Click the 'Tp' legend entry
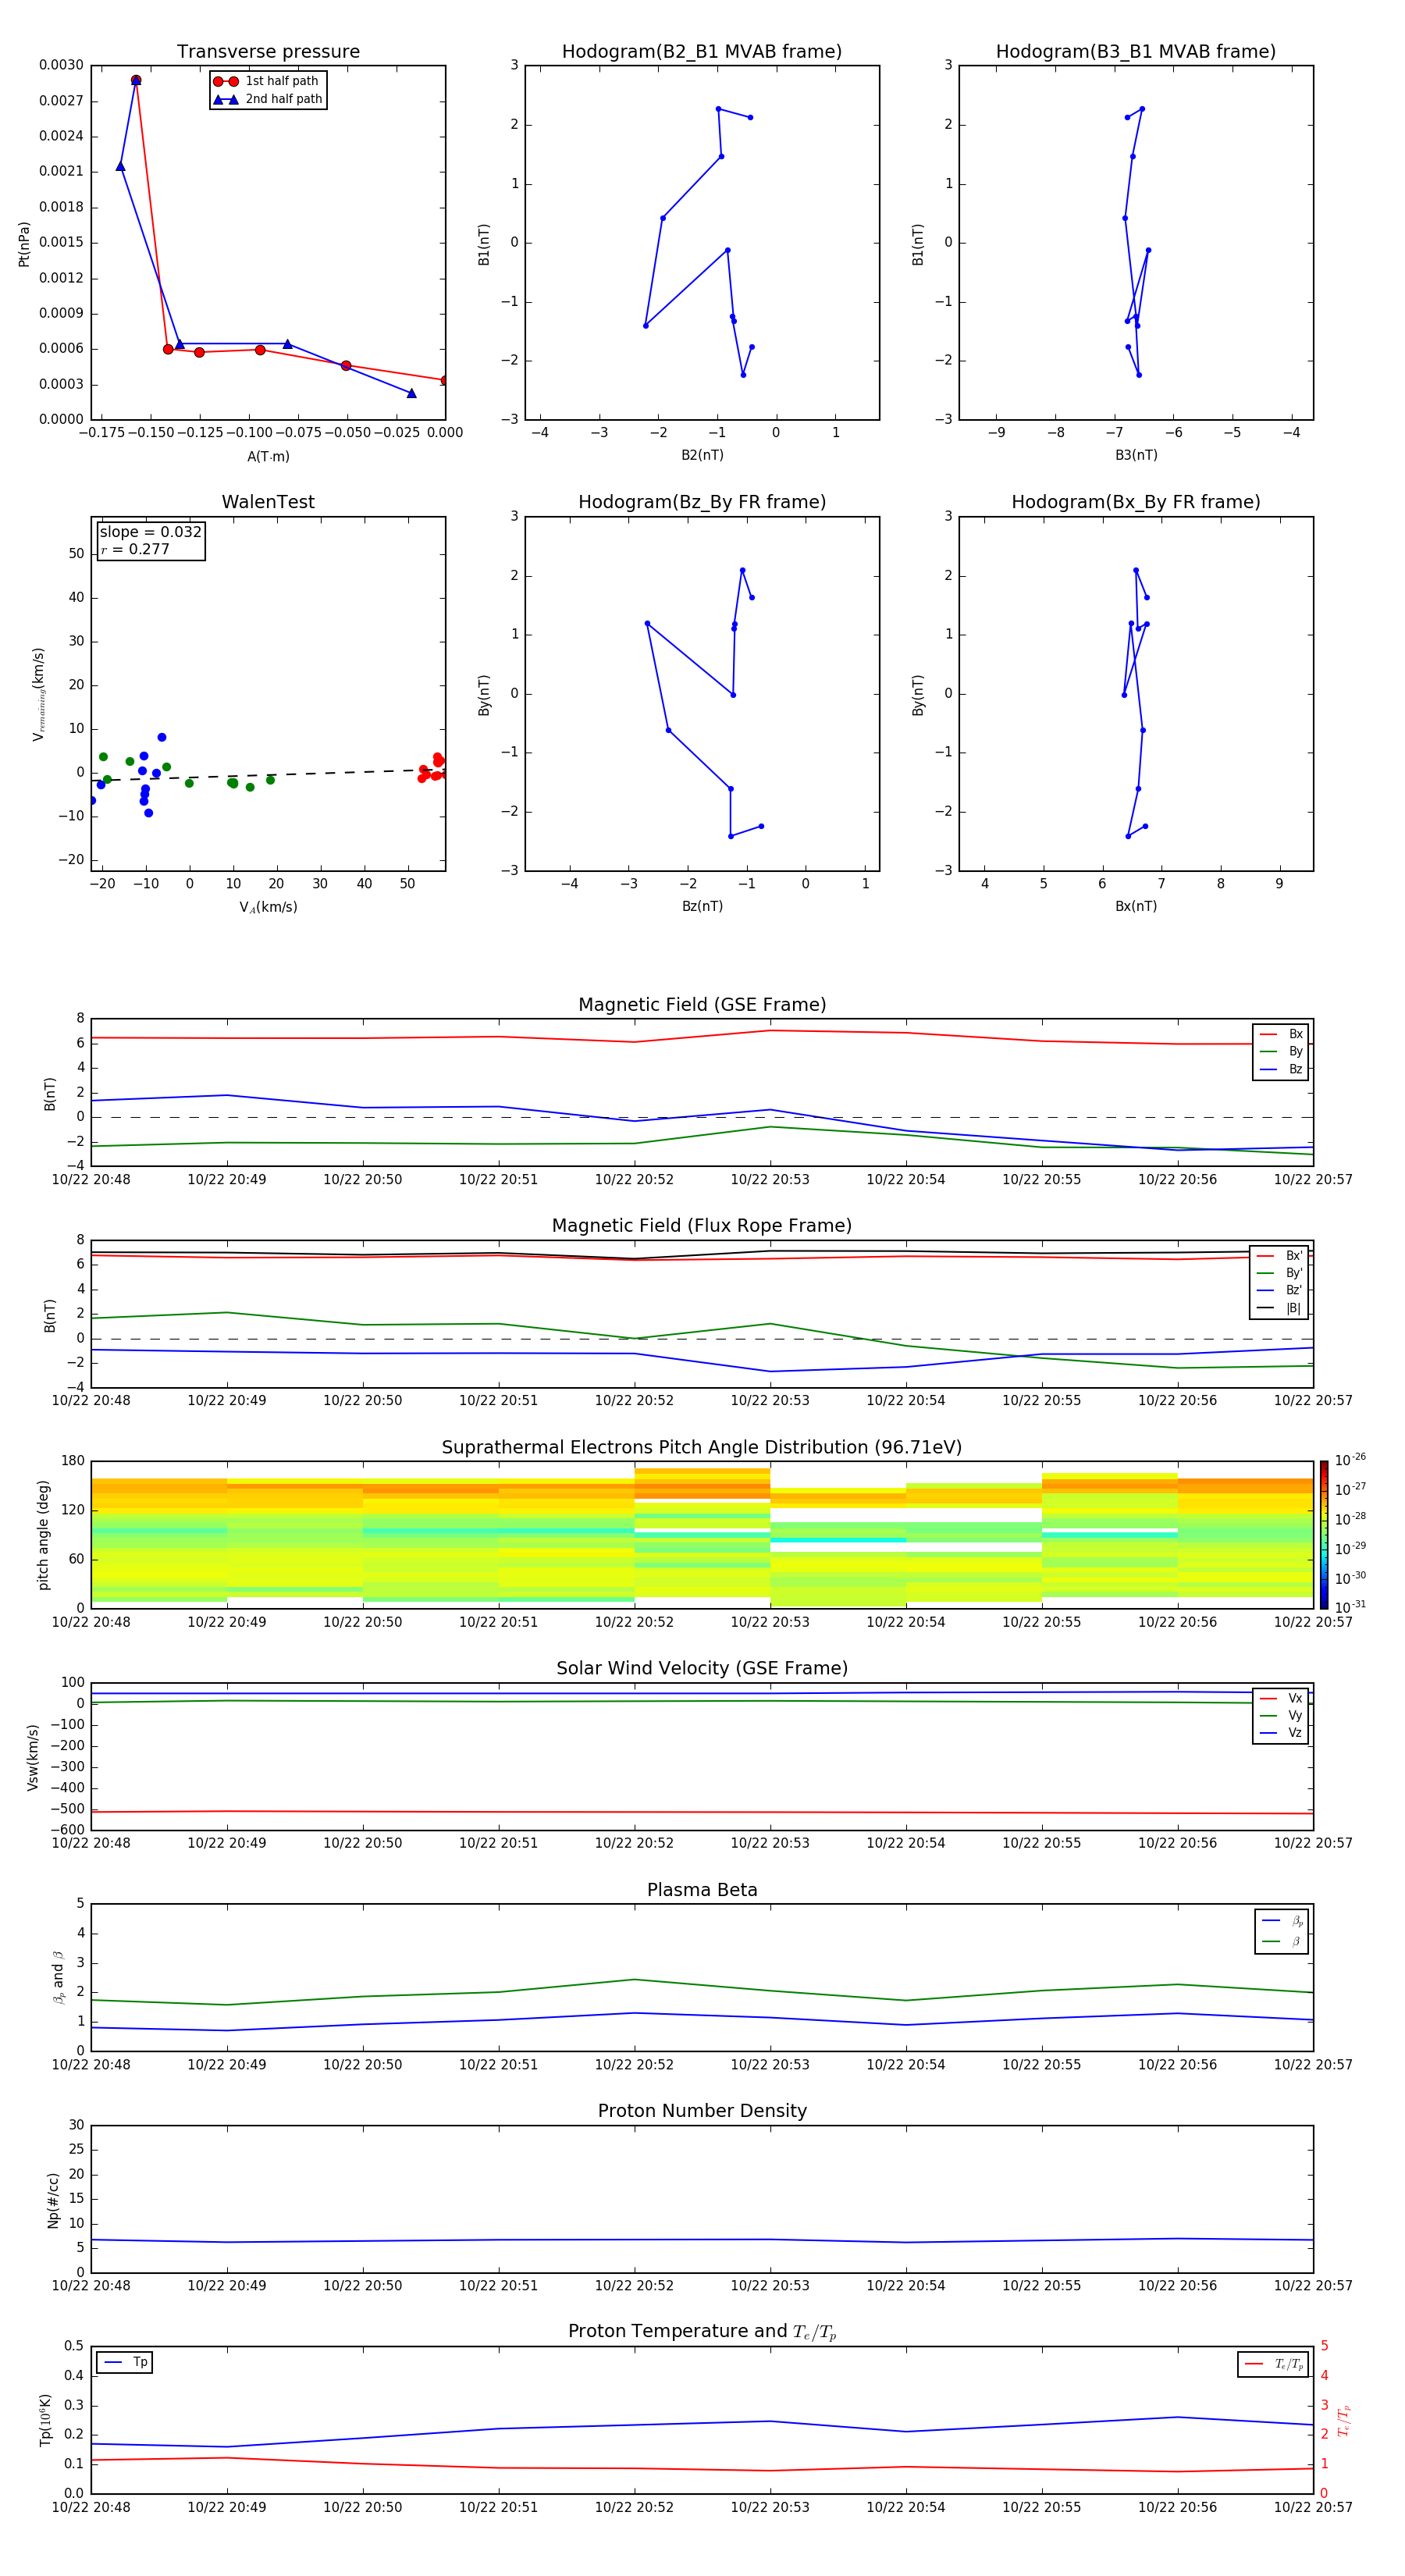Screen dimensions: 1405x2576 [x=125, y=2363]
